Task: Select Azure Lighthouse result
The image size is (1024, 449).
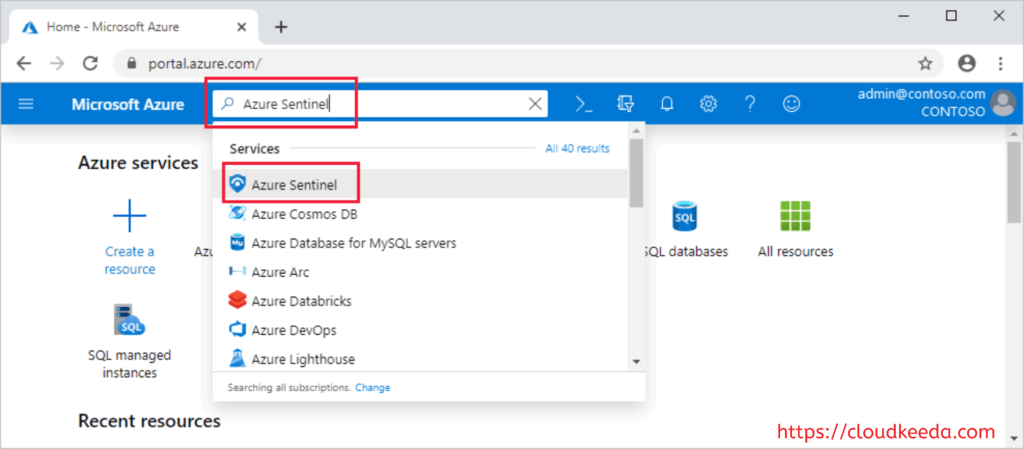Action: point(421,359)
